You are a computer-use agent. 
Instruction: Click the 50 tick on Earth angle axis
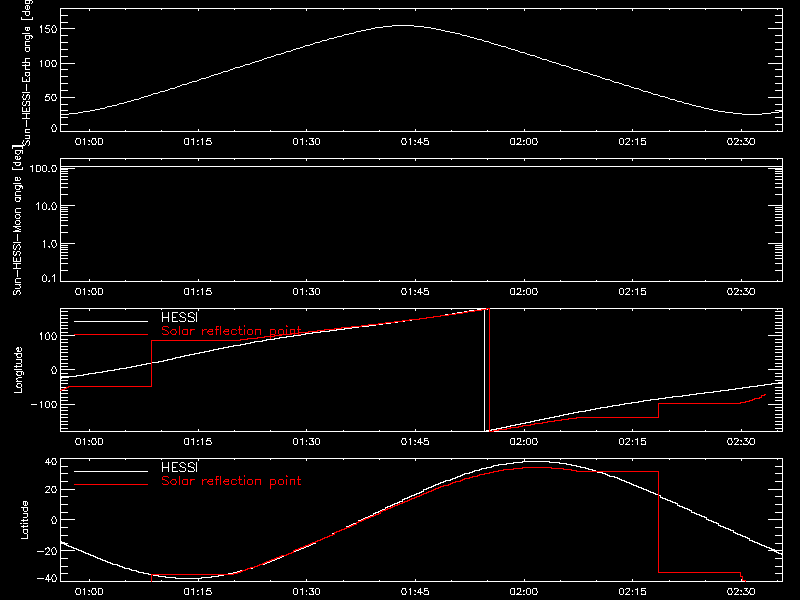click(x=51, y=97)
